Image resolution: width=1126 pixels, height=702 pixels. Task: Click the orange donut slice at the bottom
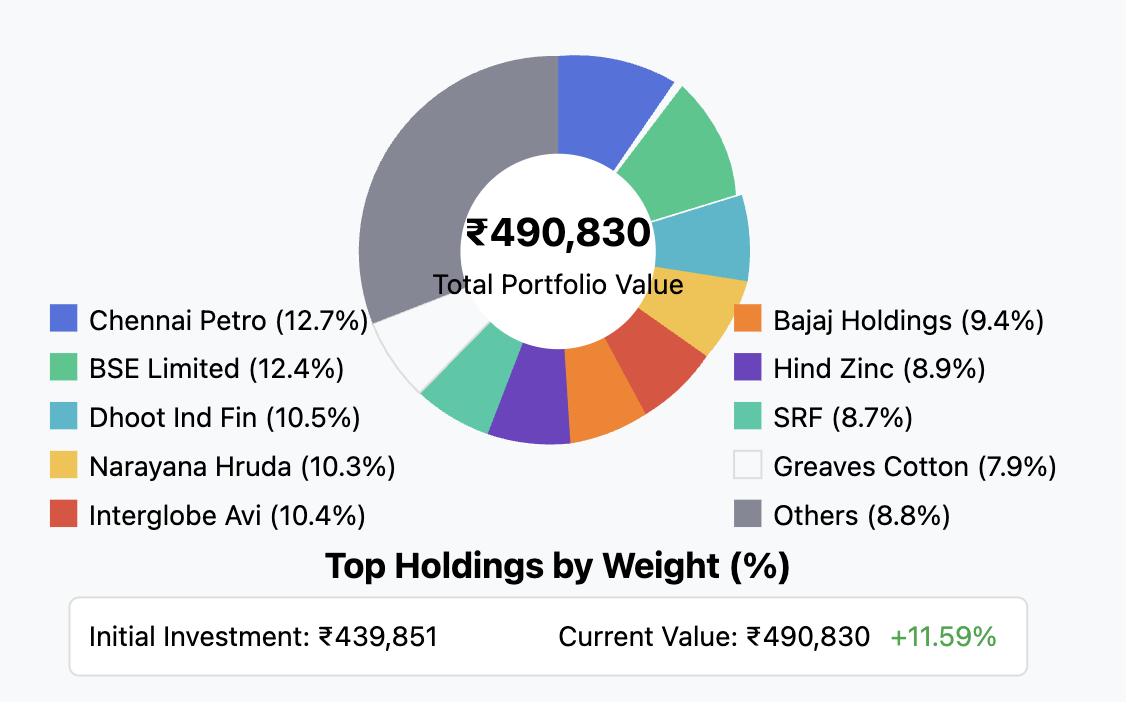[605, 393]
